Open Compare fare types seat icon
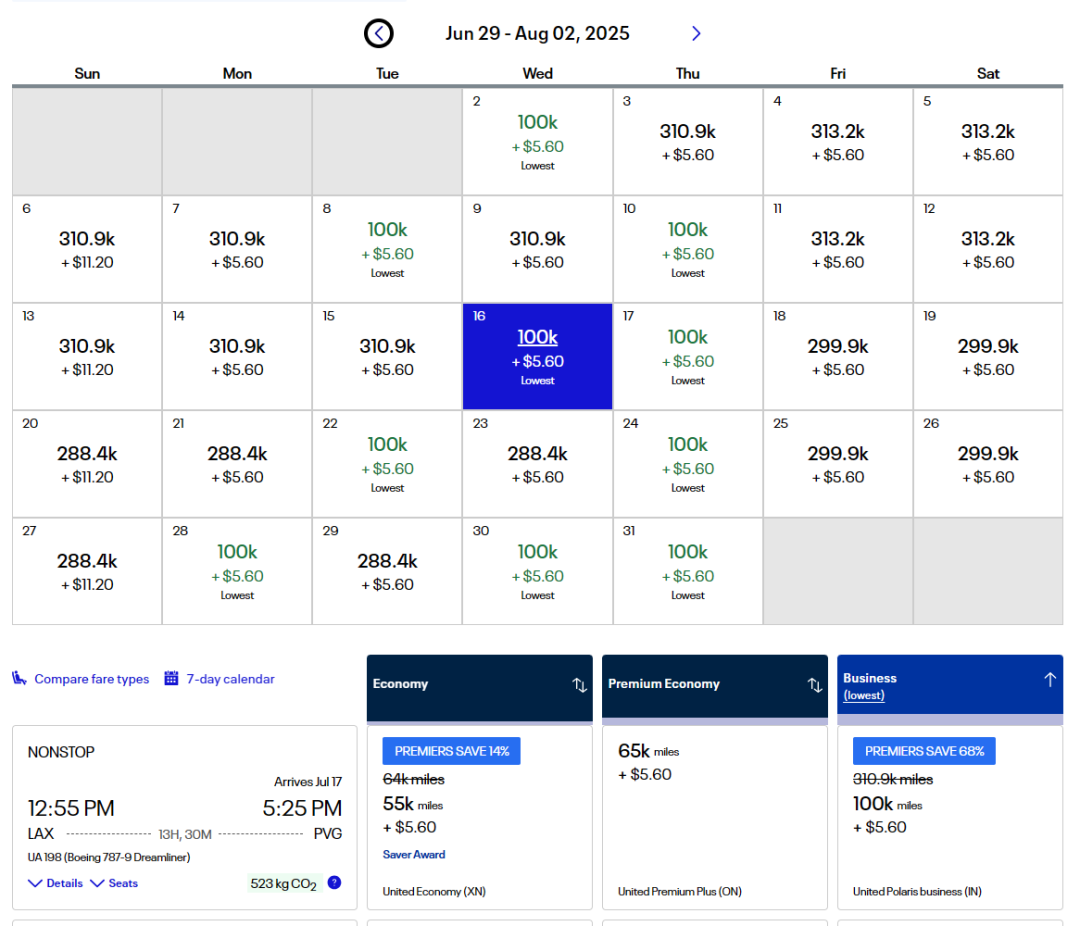The image size is (1080, 926). pos(20,679)
